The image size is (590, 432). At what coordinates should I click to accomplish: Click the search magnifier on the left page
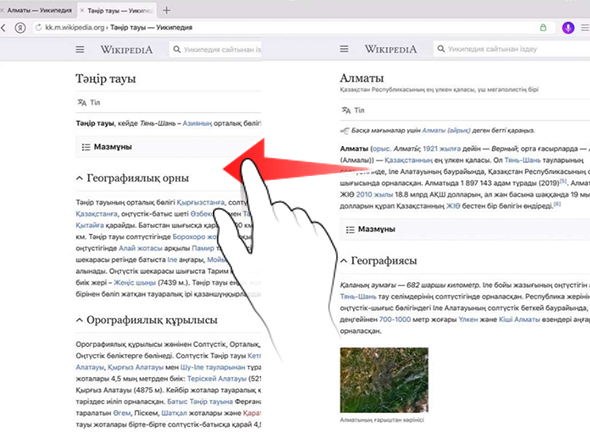tap(176, 49)
